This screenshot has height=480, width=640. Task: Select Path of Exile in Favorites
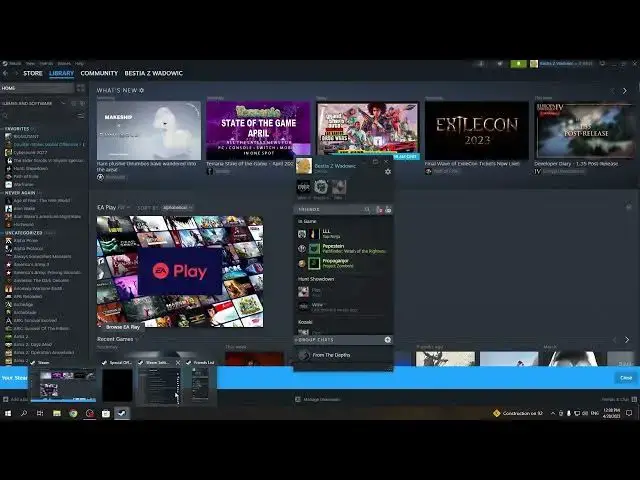click(x=26, y=176)
